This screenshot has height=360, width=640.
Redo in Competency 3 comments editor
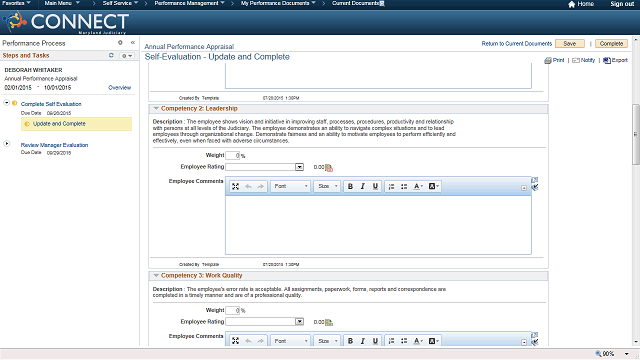[x=260, y=341]
